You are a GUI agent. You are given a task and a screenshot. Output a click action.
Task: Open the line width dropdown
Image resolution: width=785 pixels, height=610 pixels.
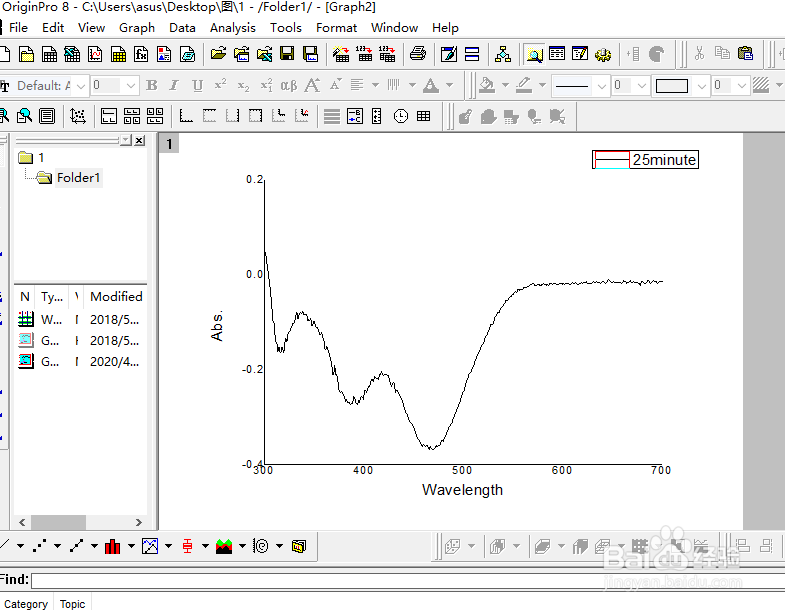642,86
